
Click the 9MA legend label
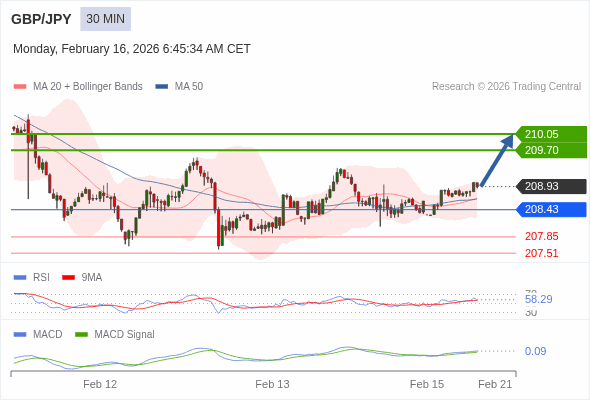coord(92,278)
